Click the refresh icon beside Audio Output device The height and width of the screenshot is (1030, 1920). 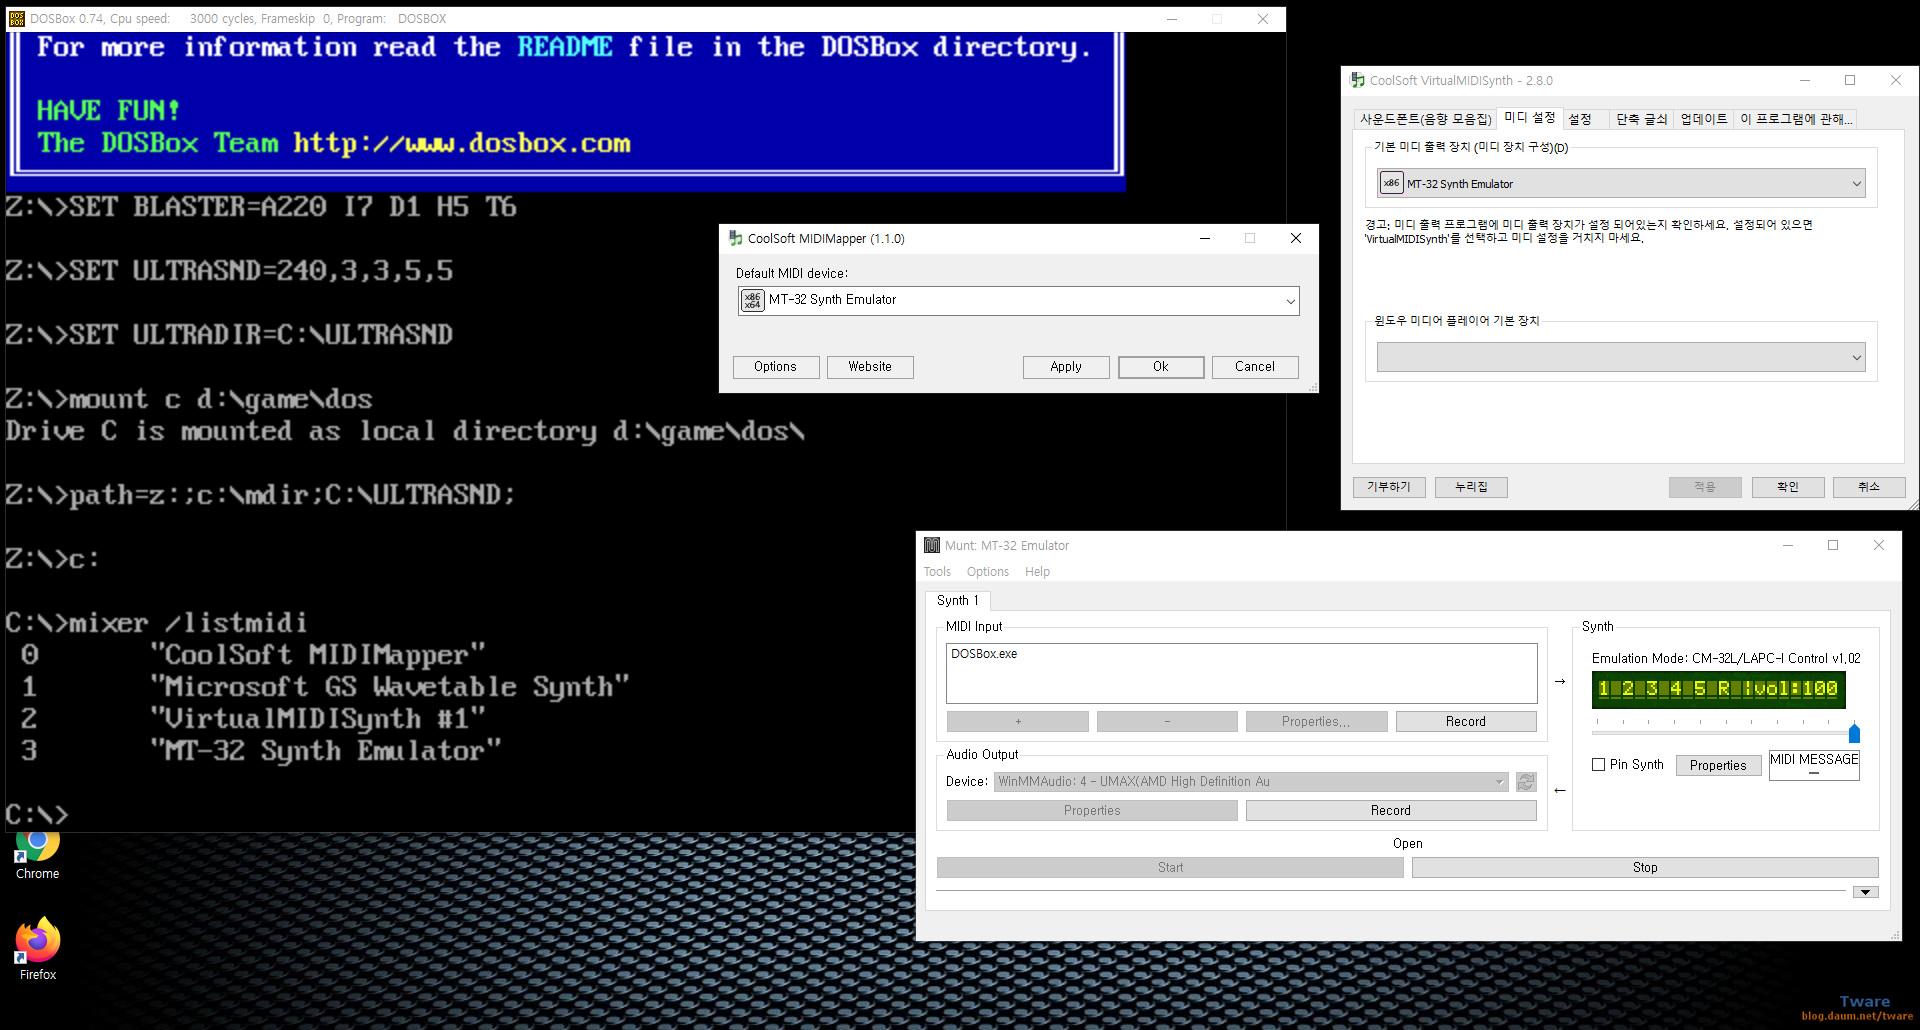click(1526, 781)
